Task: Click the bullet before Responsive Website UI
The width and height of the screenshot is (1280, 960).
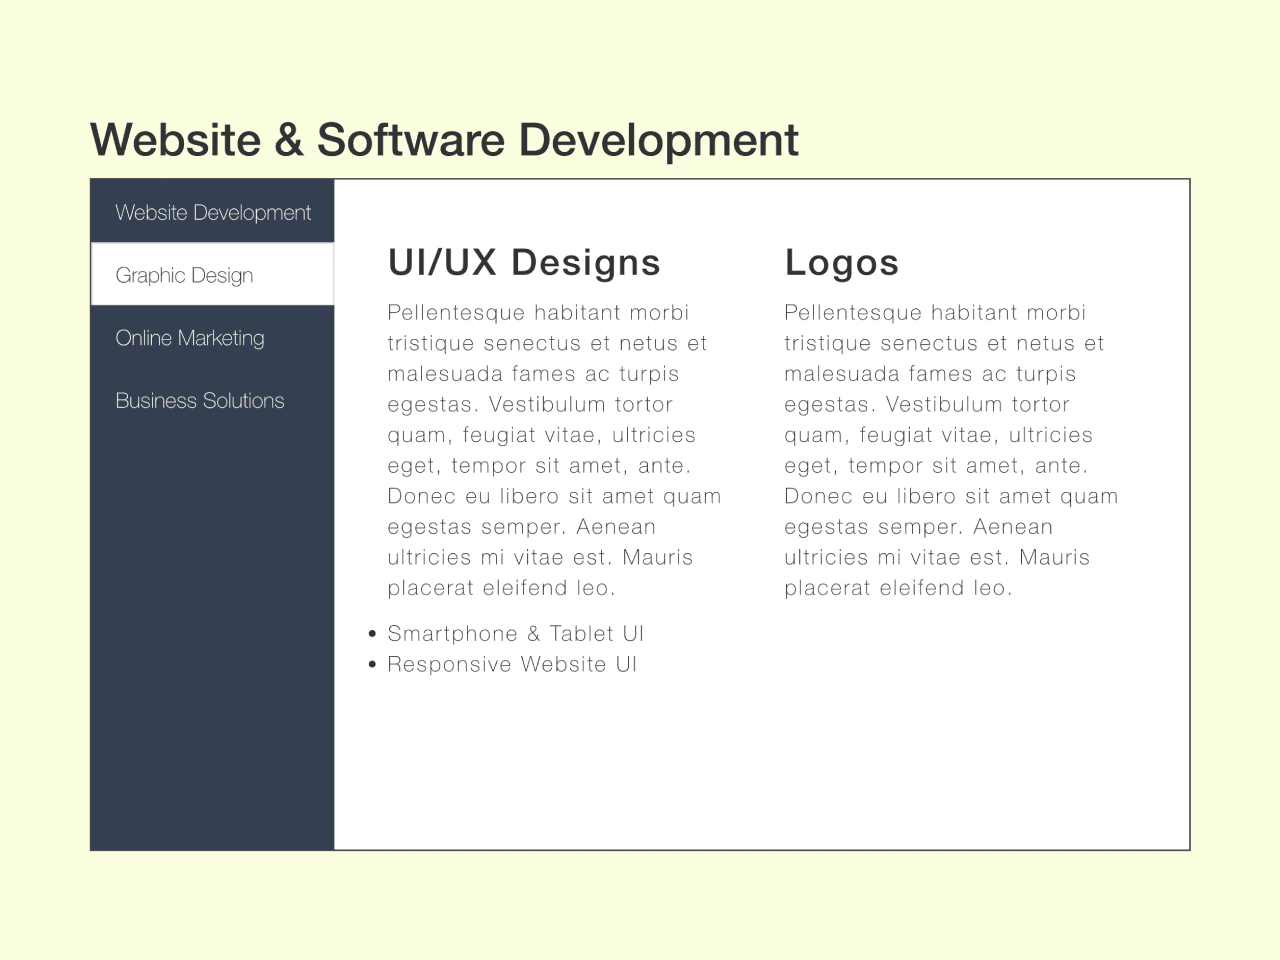Action: pos(372,665)
